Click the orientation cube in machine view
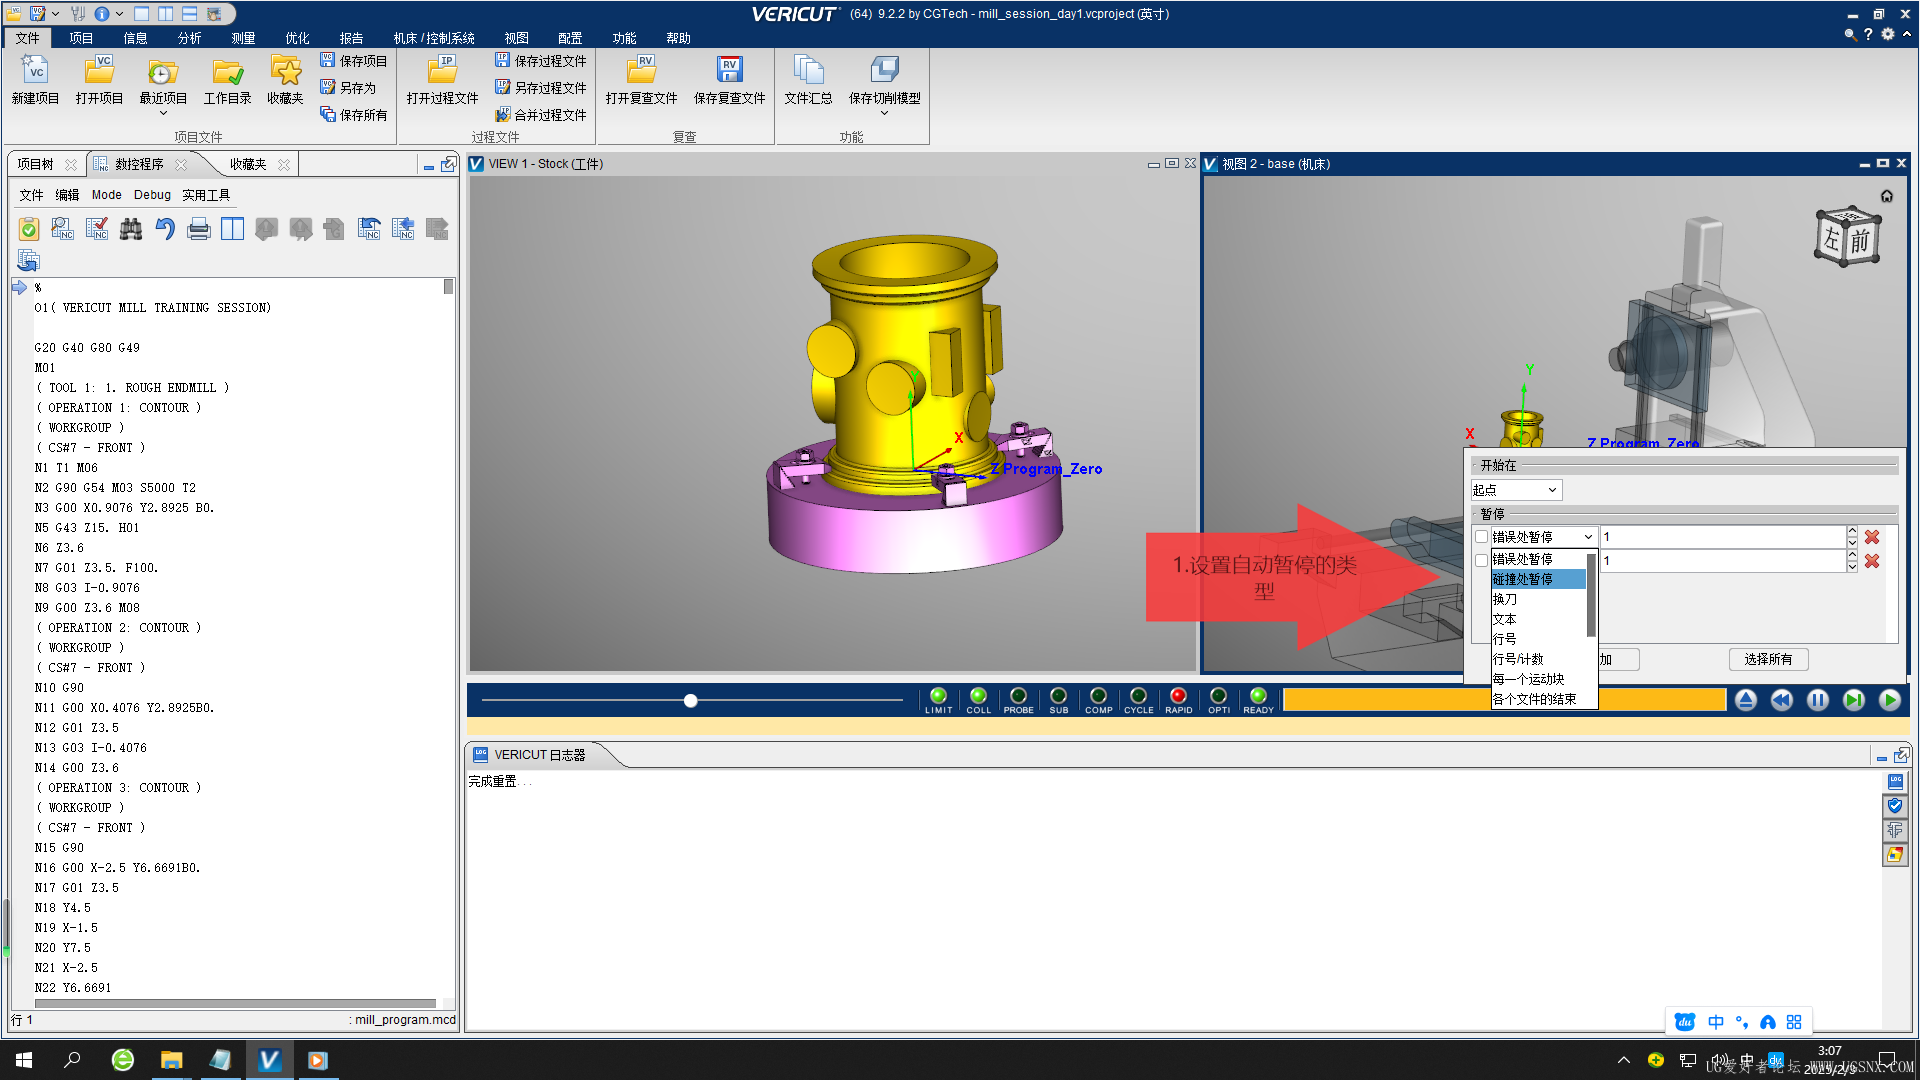 pyautogui.click(x=1848, y=237)
